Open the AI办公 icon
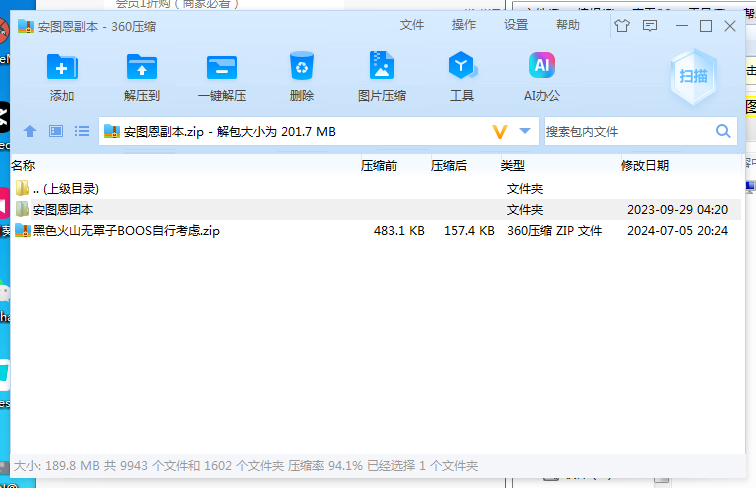 pos(542,65)
